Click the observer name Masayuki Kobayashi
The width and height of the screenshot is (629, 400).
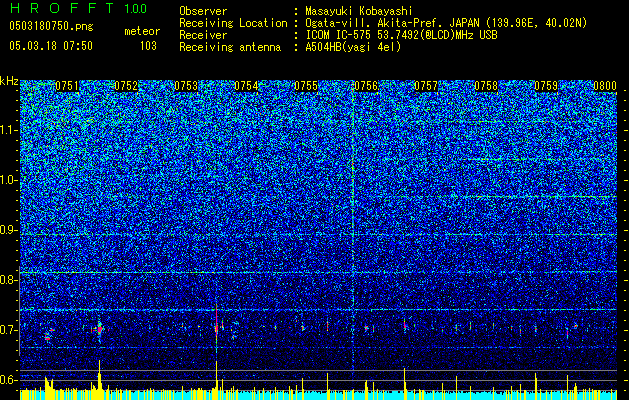[359, 11]
